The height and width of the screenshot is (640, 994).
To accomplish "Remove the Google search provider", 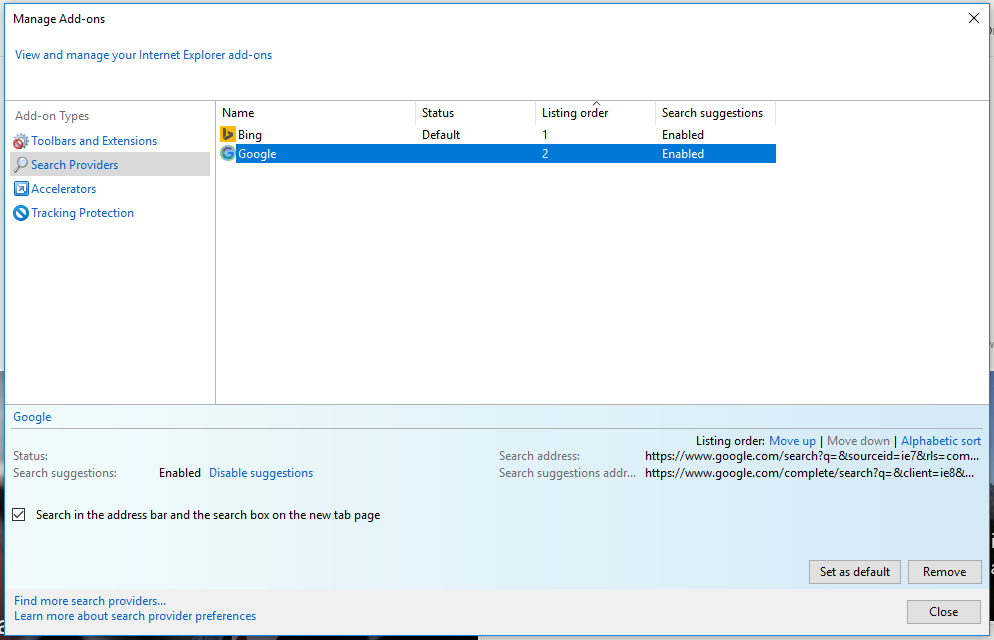I will [945, 572].
